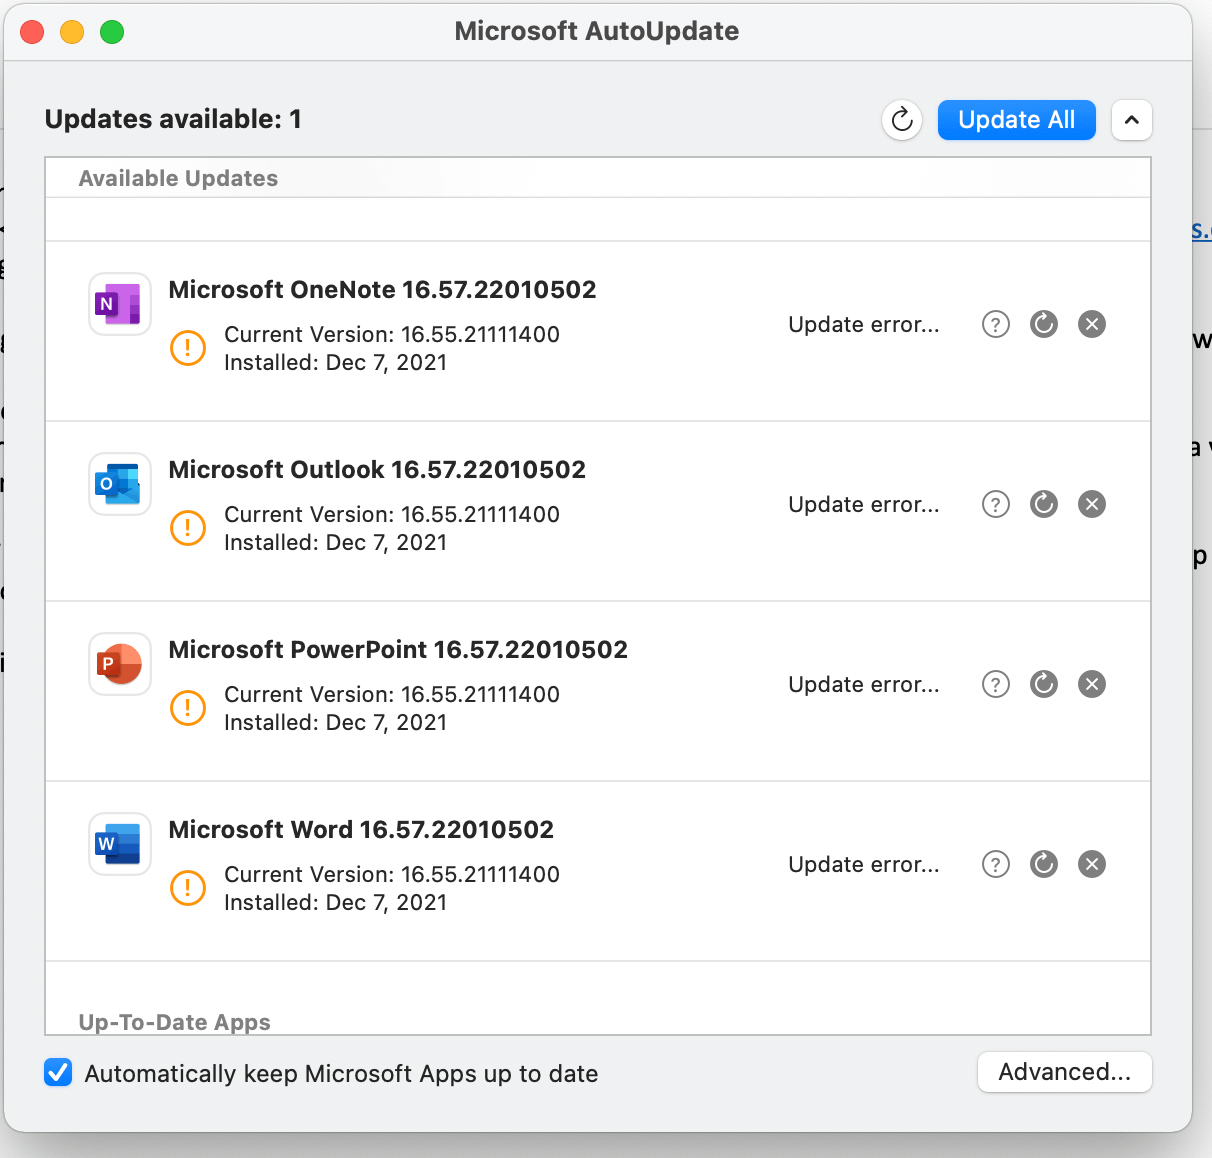
Task: Close the Microsoft AutoUpdate window
Action: pyautogui.click(x=32, y=32)
